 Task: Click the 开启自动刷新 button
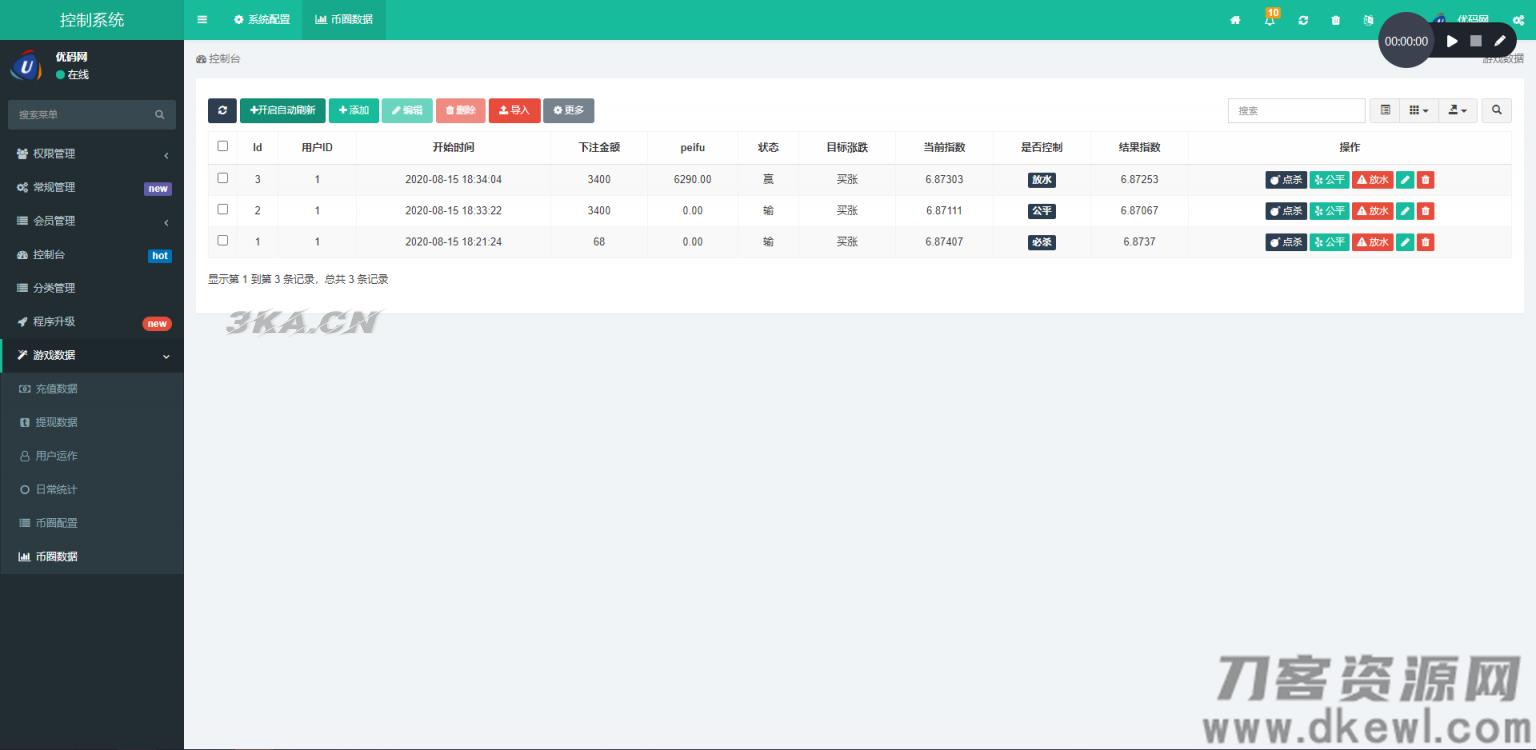283,111
